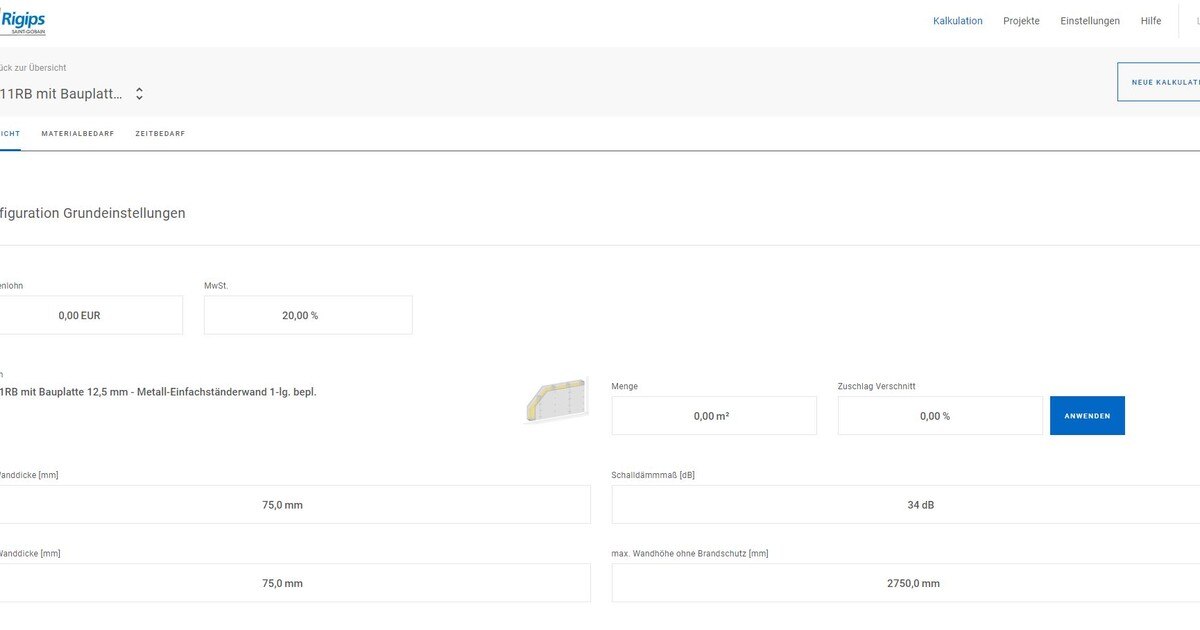
Task: Click the max. Wandhöhe field showing 2750,0 mm
Action: click(905, 583)
